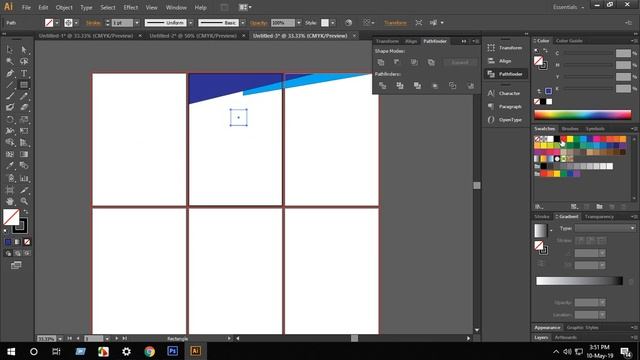Switch to the Untitled-1 document tab
This screenshot has height=360, width=640.
tap(86, 36)
